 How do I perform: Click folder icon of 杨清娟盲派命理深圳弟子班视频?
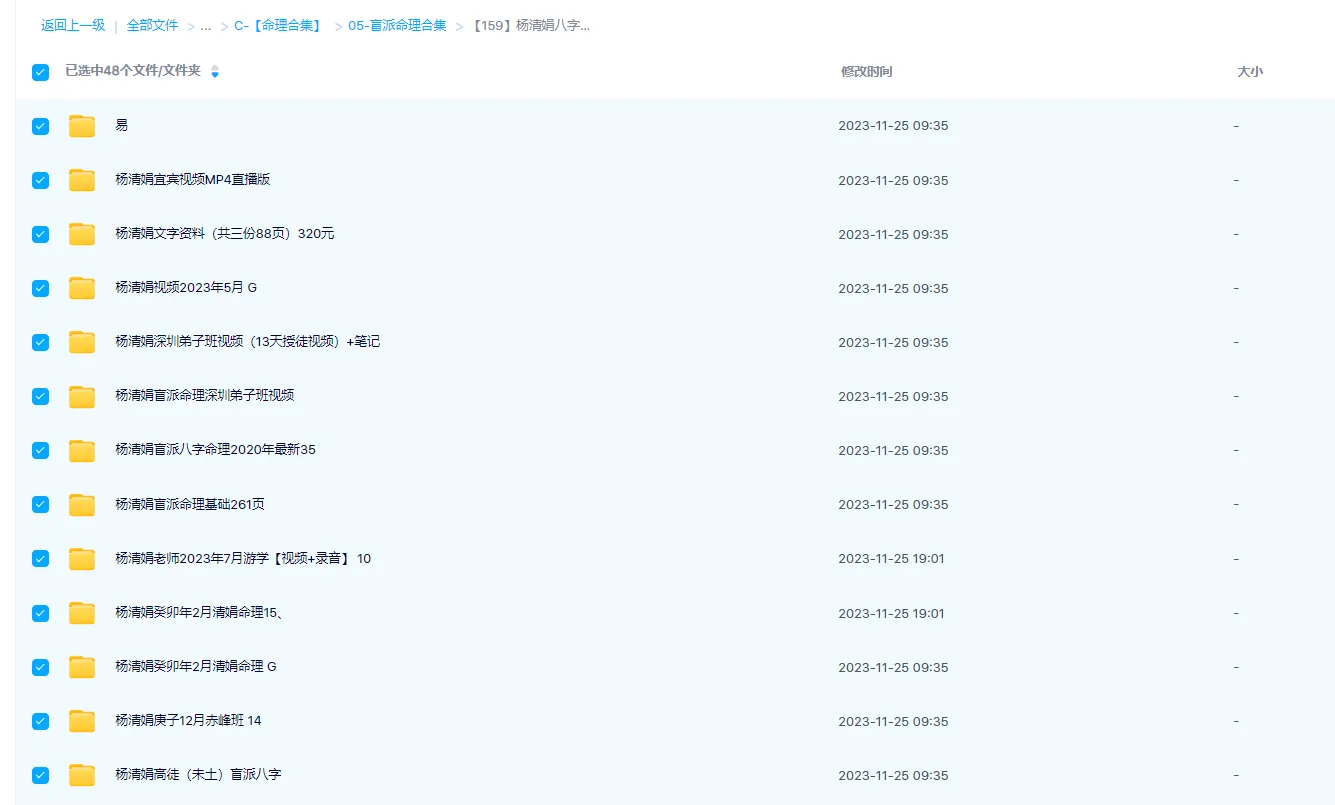82,396
